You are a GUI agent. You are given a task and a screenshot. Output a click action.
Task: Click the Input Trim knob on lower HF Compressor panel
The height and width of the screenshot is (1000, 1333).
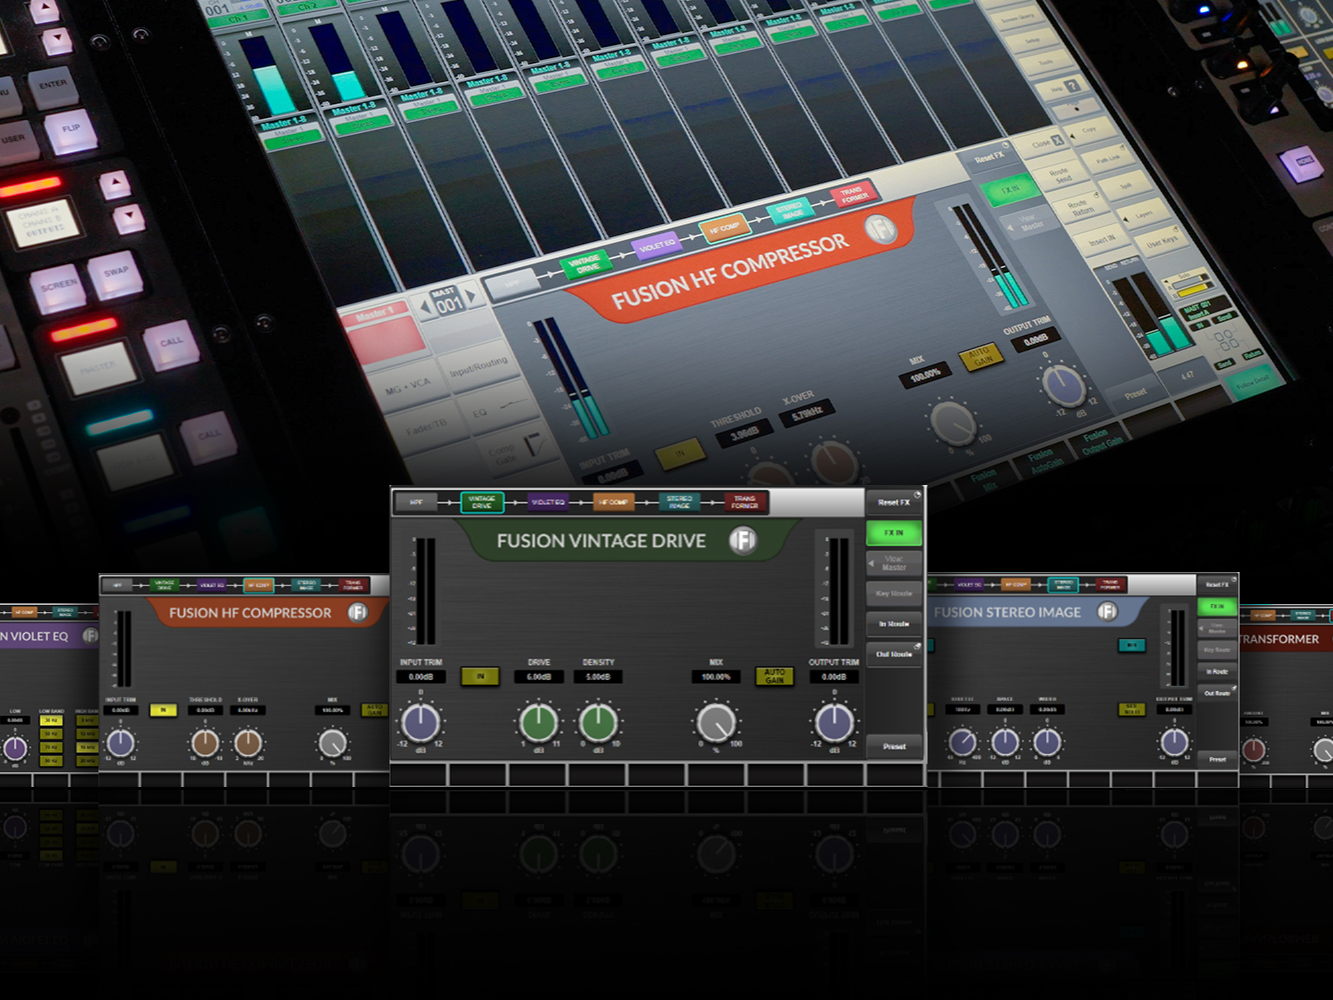pos(120,742)
